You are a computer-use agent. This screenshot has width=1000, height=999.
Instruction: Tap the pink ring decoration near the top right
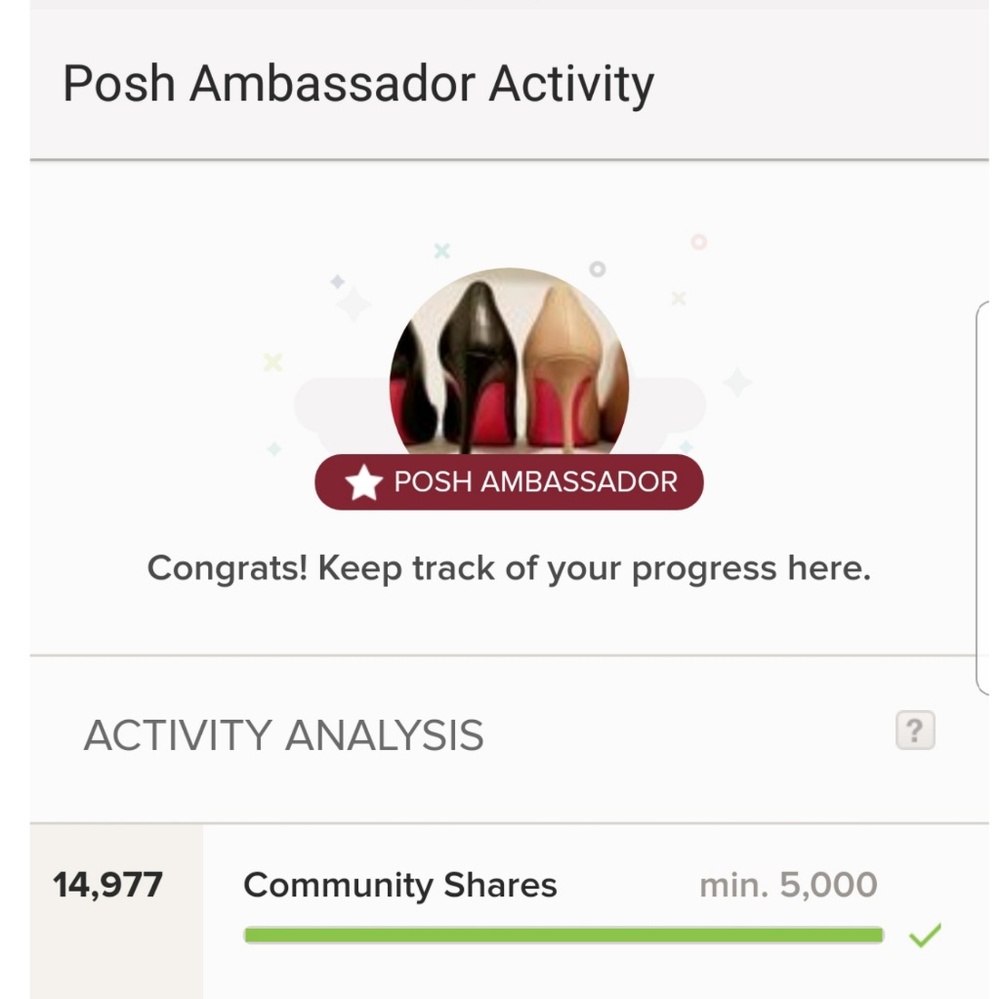coord(698,242)
